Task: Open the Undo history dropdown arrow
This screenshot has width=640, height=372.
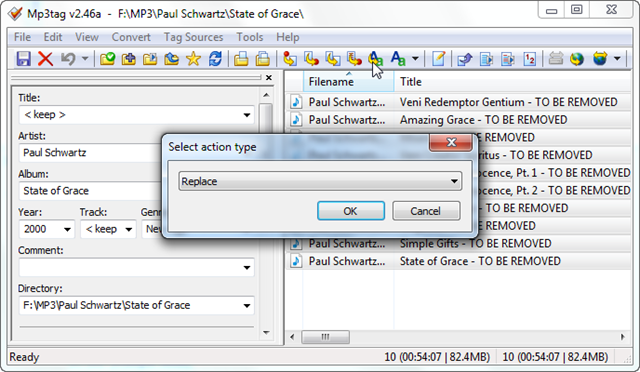Action: 85,59
